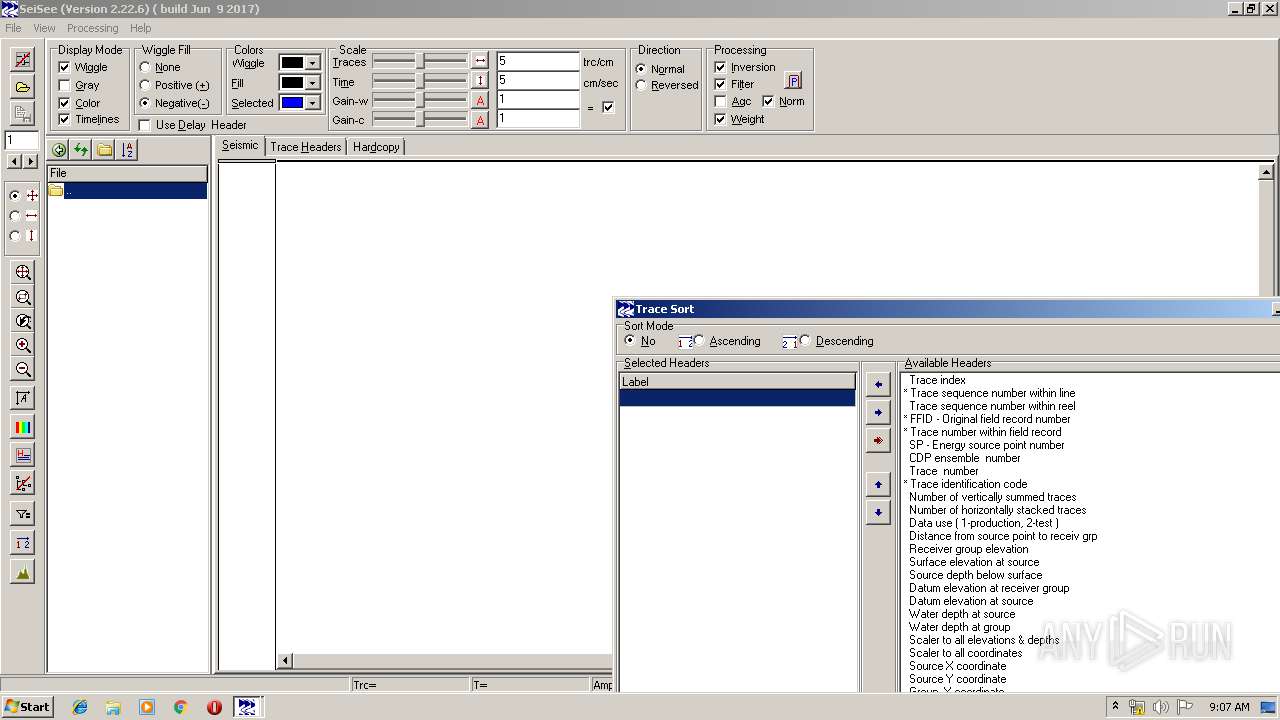Click the rainbow color palette icon

coord(23,427)
